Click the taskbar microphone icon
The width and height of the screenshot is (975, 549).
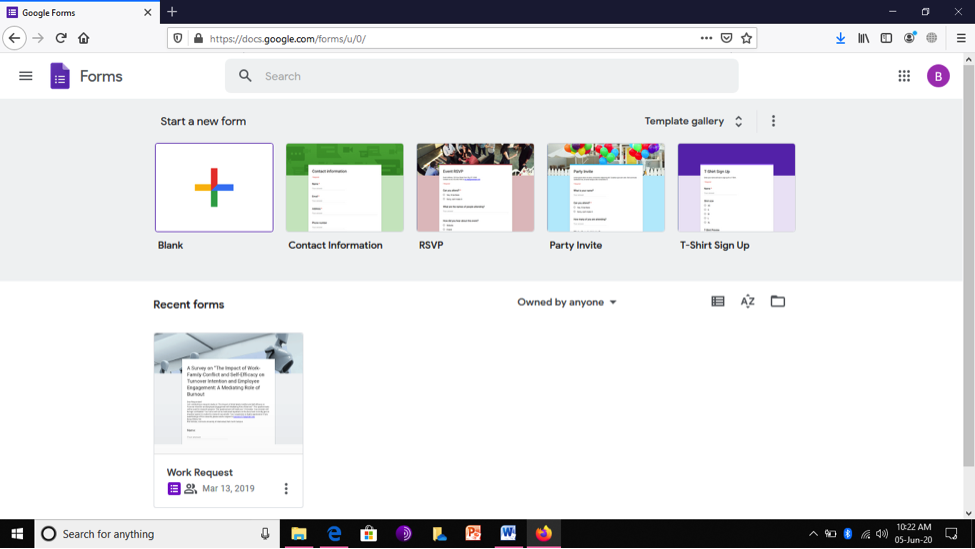[x=265, y=534]
